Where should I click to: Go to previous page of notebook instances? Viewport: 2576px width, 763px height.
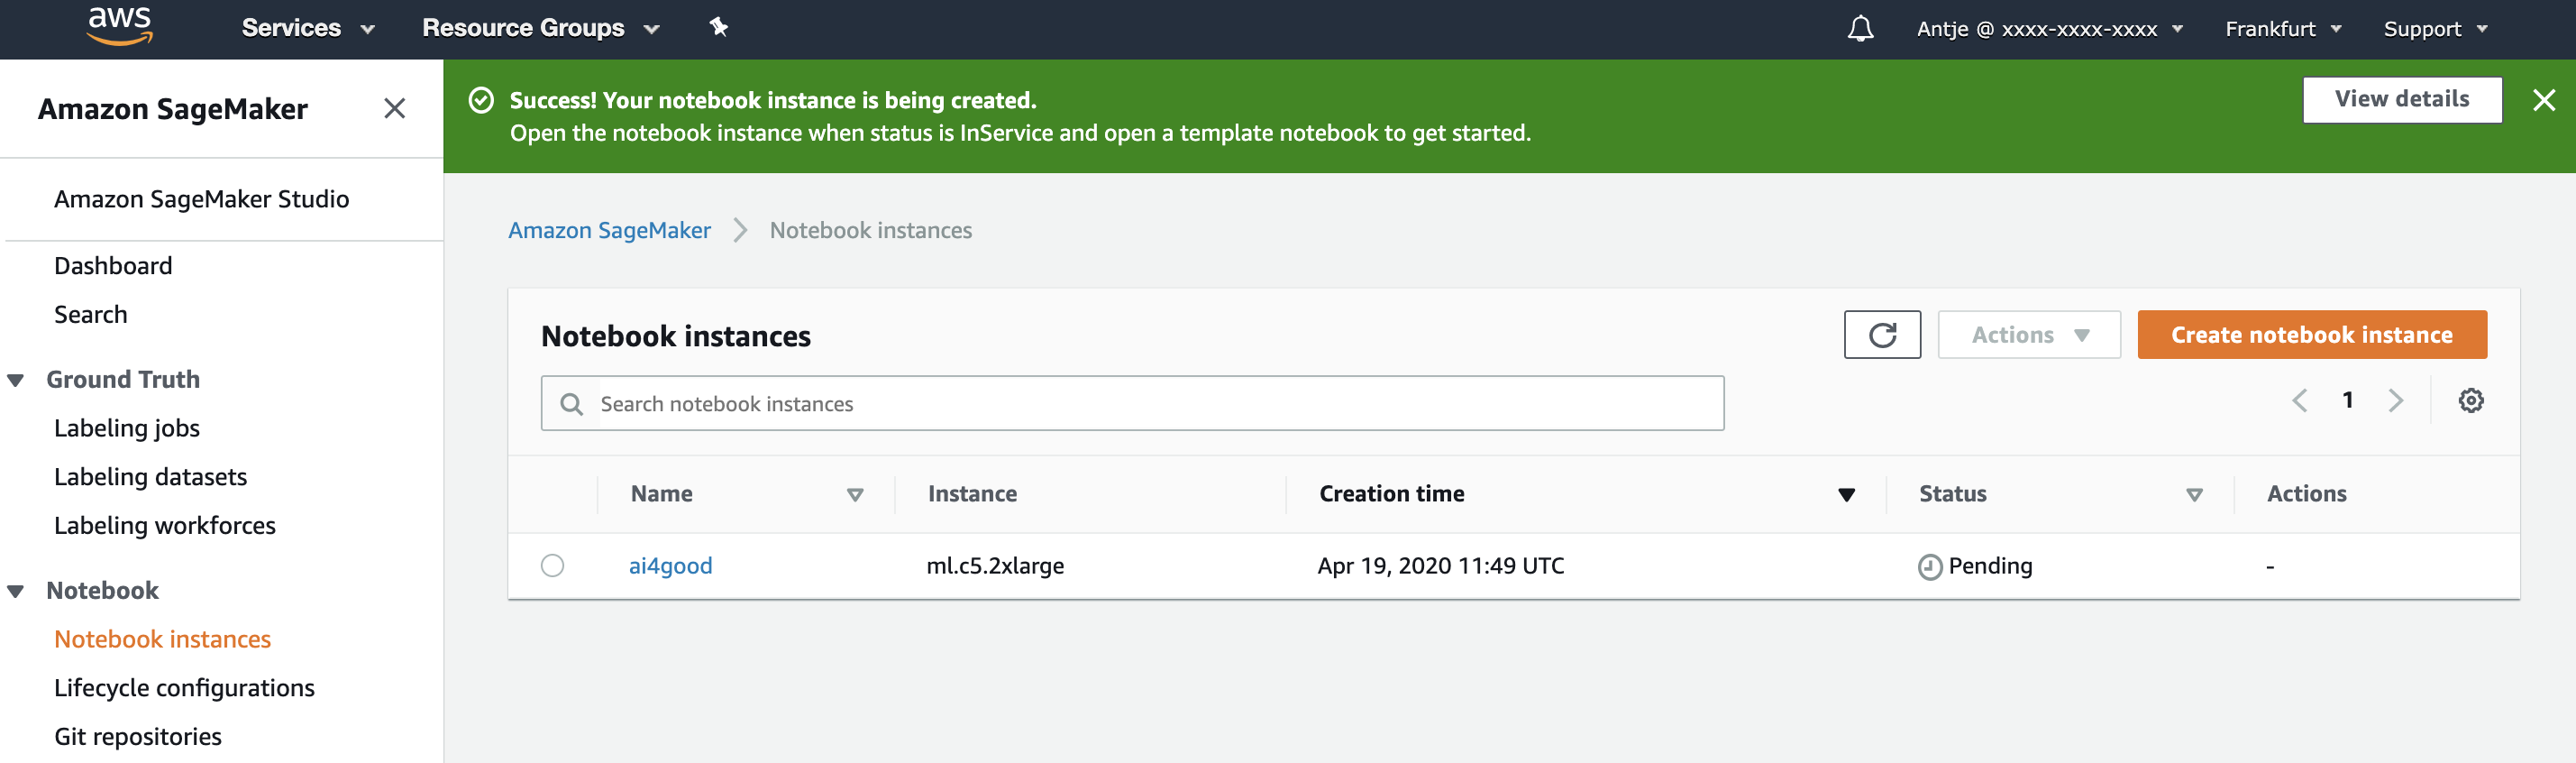pos(2299,401)
